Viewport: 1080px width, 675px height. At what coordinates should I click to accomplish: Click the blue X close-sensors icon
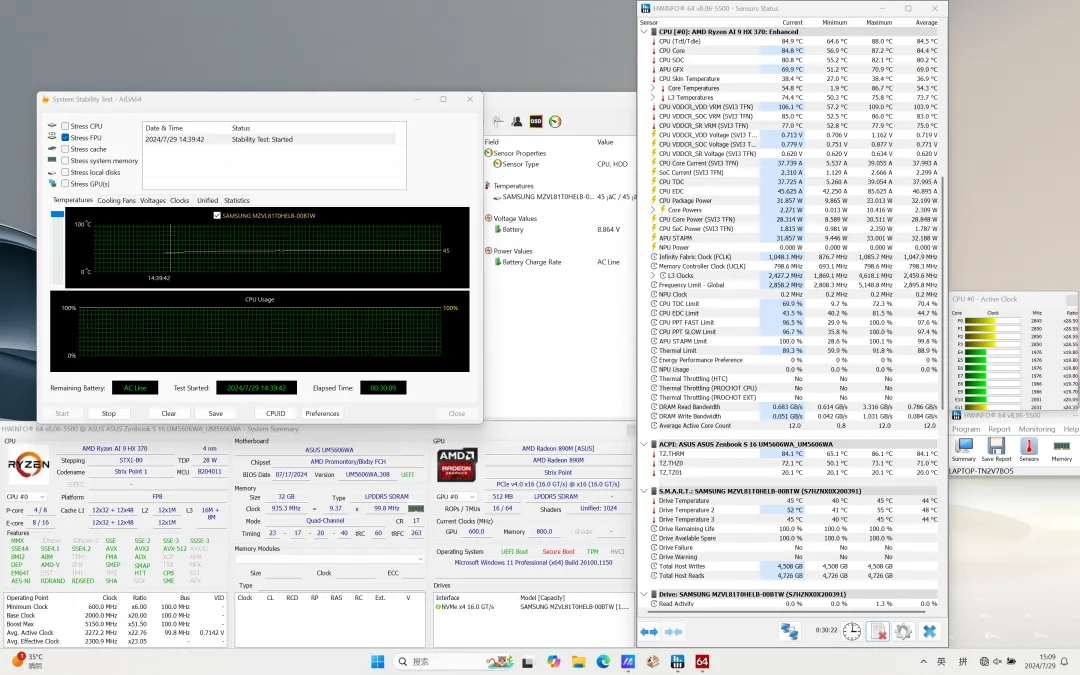929,631
